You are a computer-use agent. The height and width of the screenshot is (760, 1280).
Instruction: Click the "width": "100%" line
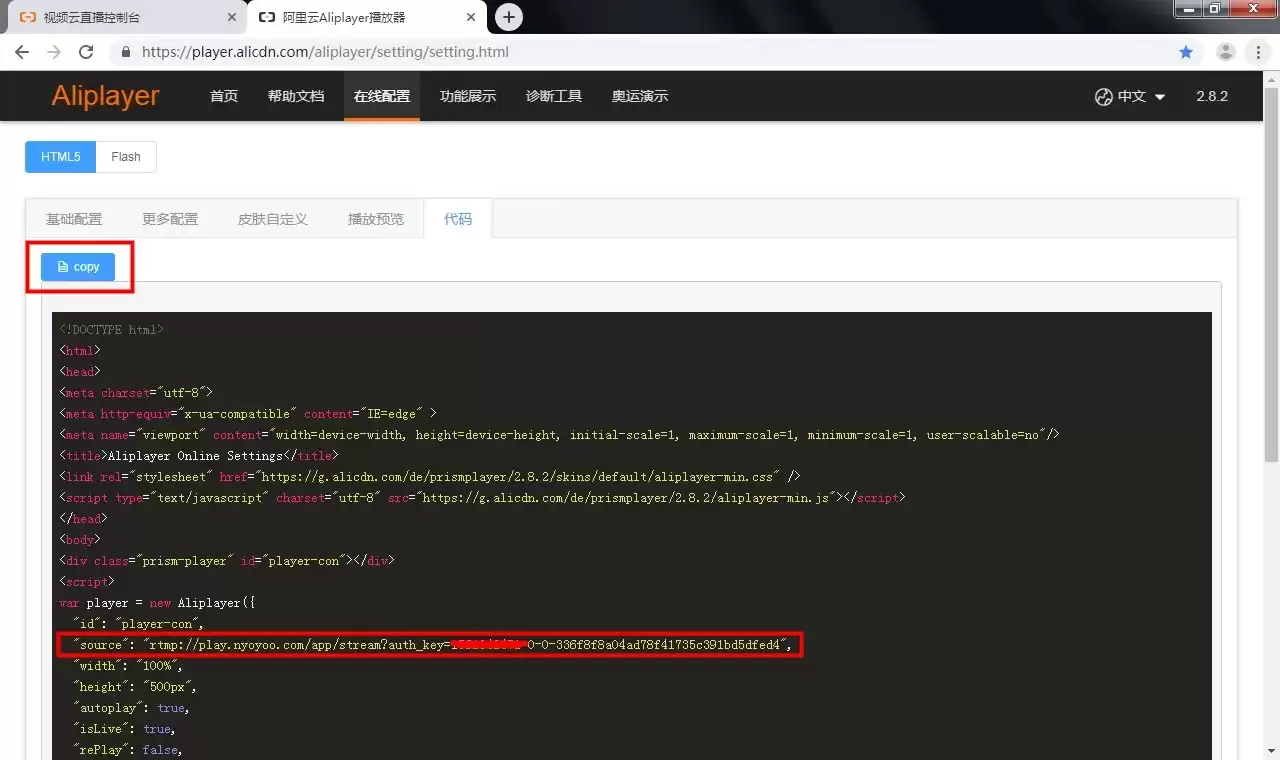pyautogui.click(x=127, y=666)
